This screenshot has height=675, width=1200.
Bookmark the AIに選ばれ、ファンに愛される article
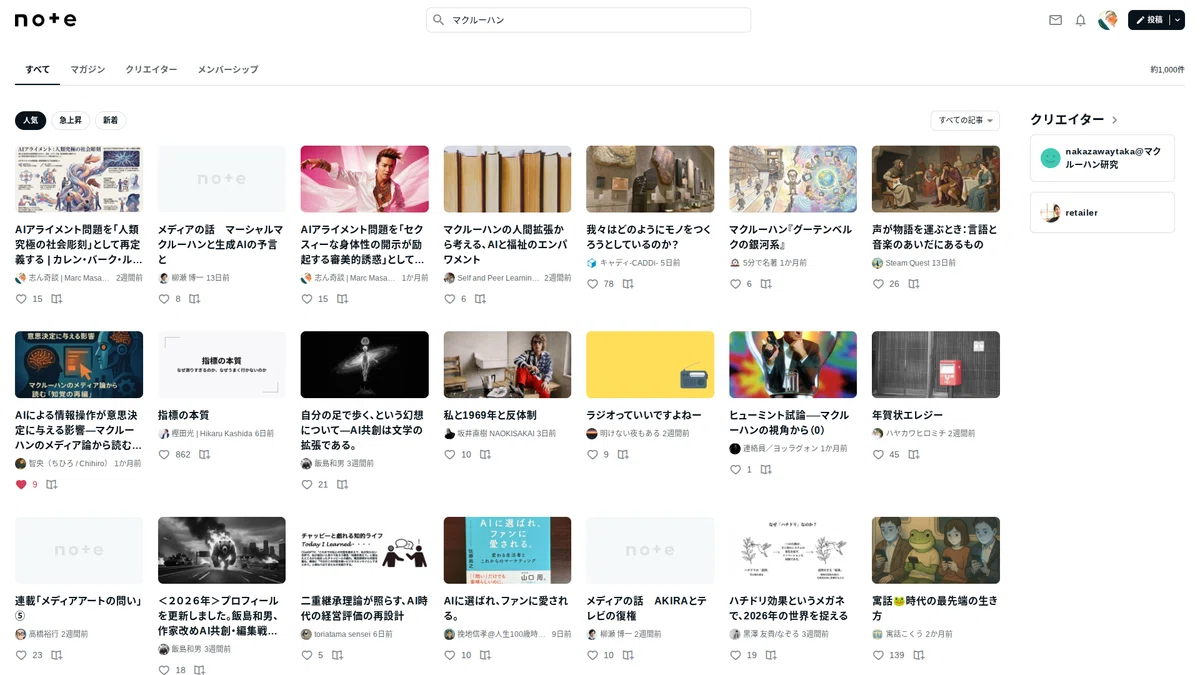(485, 655)
